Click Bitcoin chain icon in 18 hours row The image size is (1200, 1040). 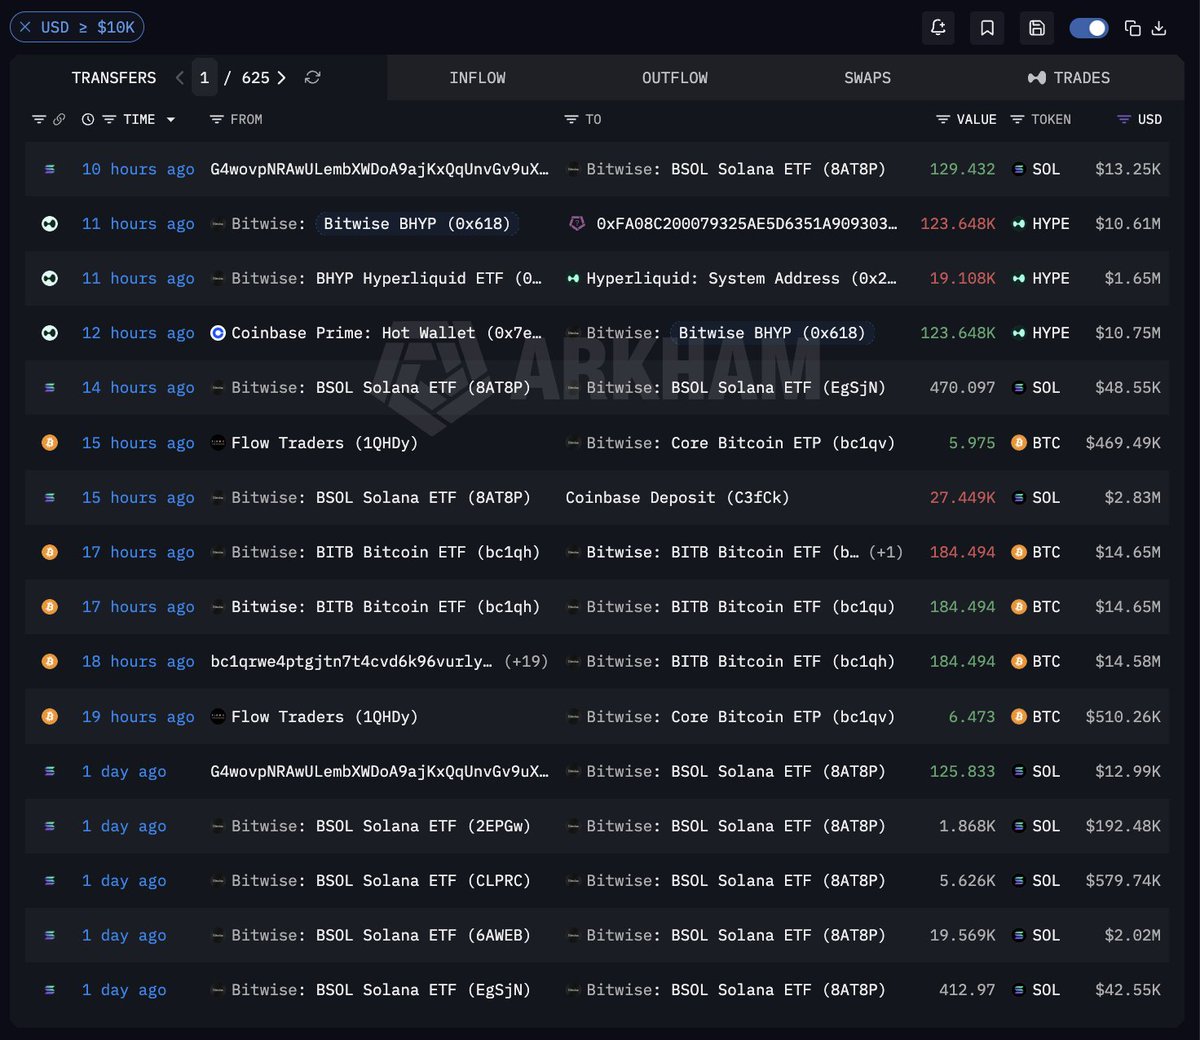(x=49, y=661)
